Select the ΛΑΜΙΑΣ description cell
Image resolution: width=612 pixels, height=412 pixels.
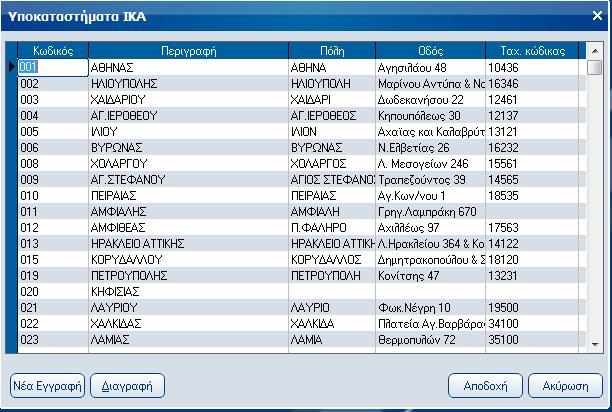pos(189,339)
